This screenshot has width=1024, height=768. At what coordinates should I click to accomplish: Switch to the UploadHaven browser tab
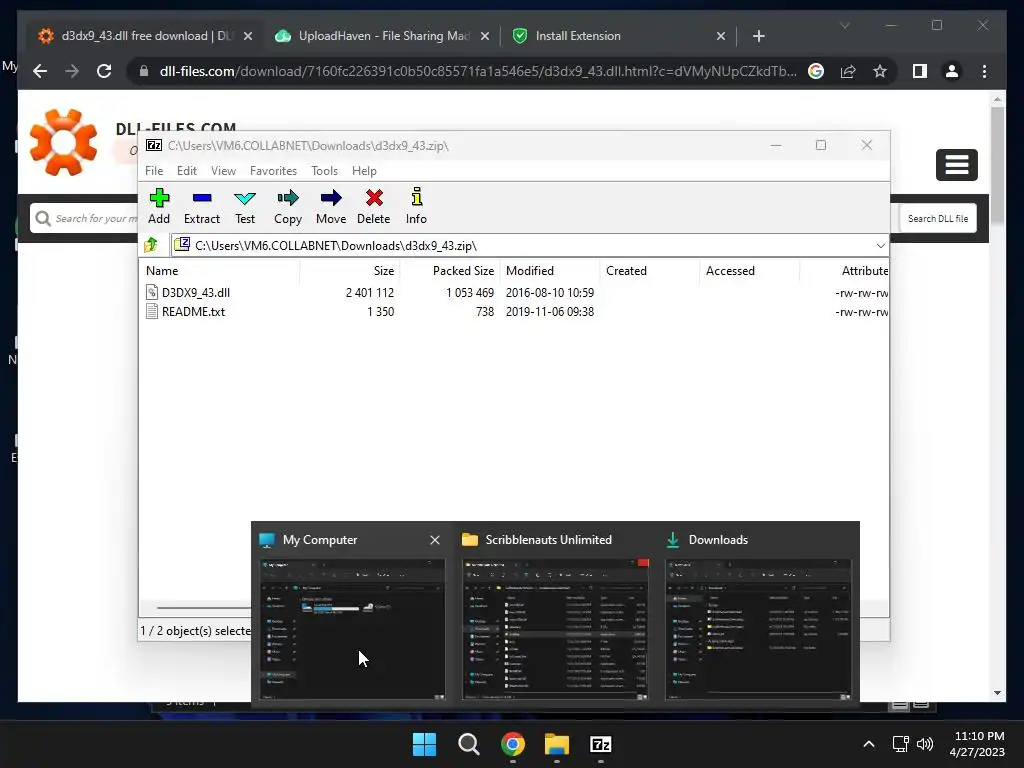(382, 36)
